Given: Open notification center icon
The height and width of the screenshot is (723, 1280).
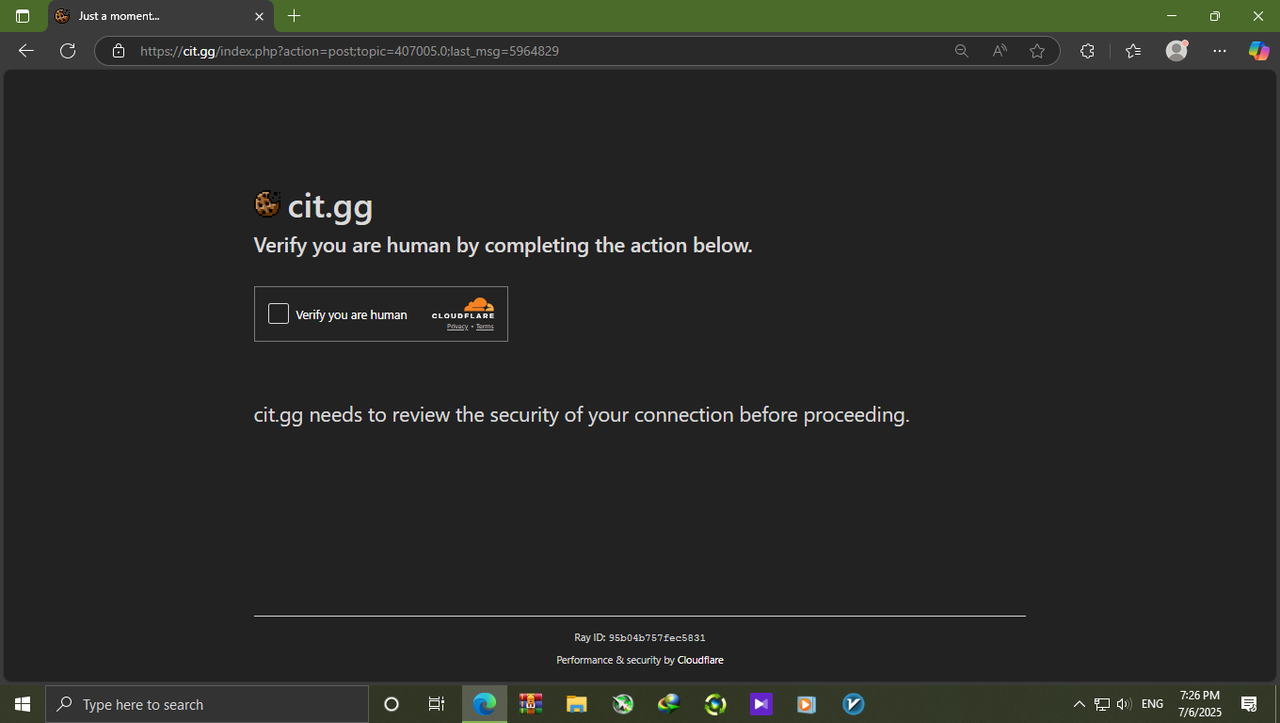Looking at the screenshot, I should click(1249, 704).
